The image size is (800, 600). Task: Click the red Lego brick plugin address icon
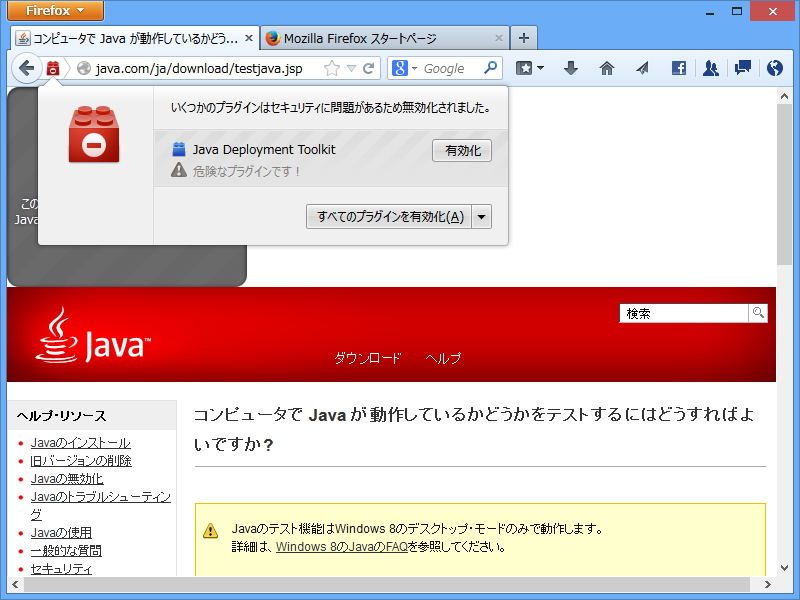point(55,68)
